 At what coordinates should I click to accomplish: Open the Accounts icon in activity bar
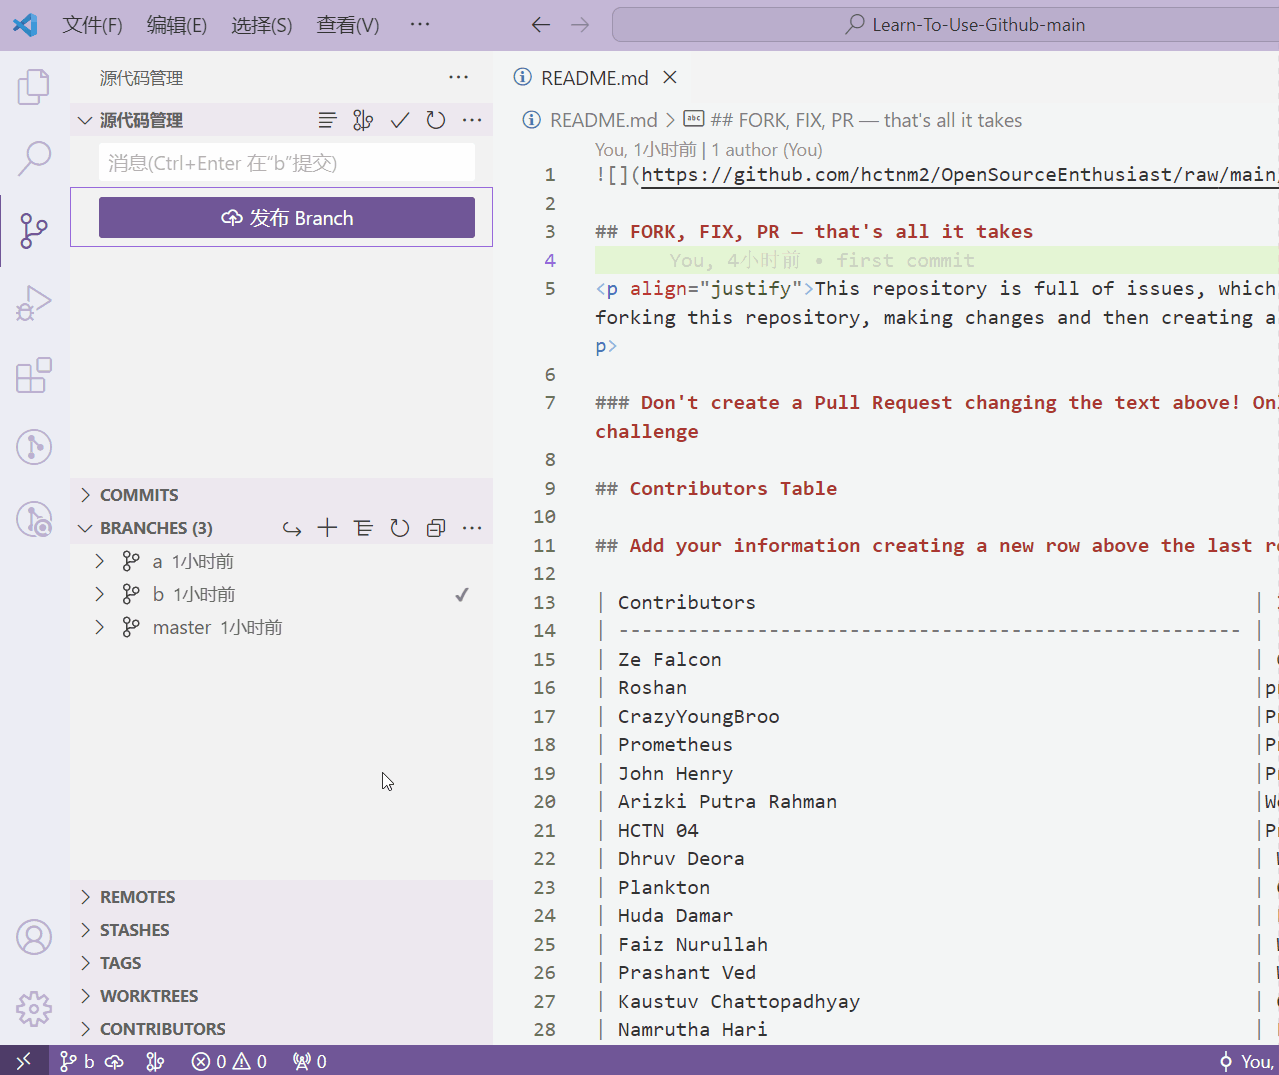[34, 937]
